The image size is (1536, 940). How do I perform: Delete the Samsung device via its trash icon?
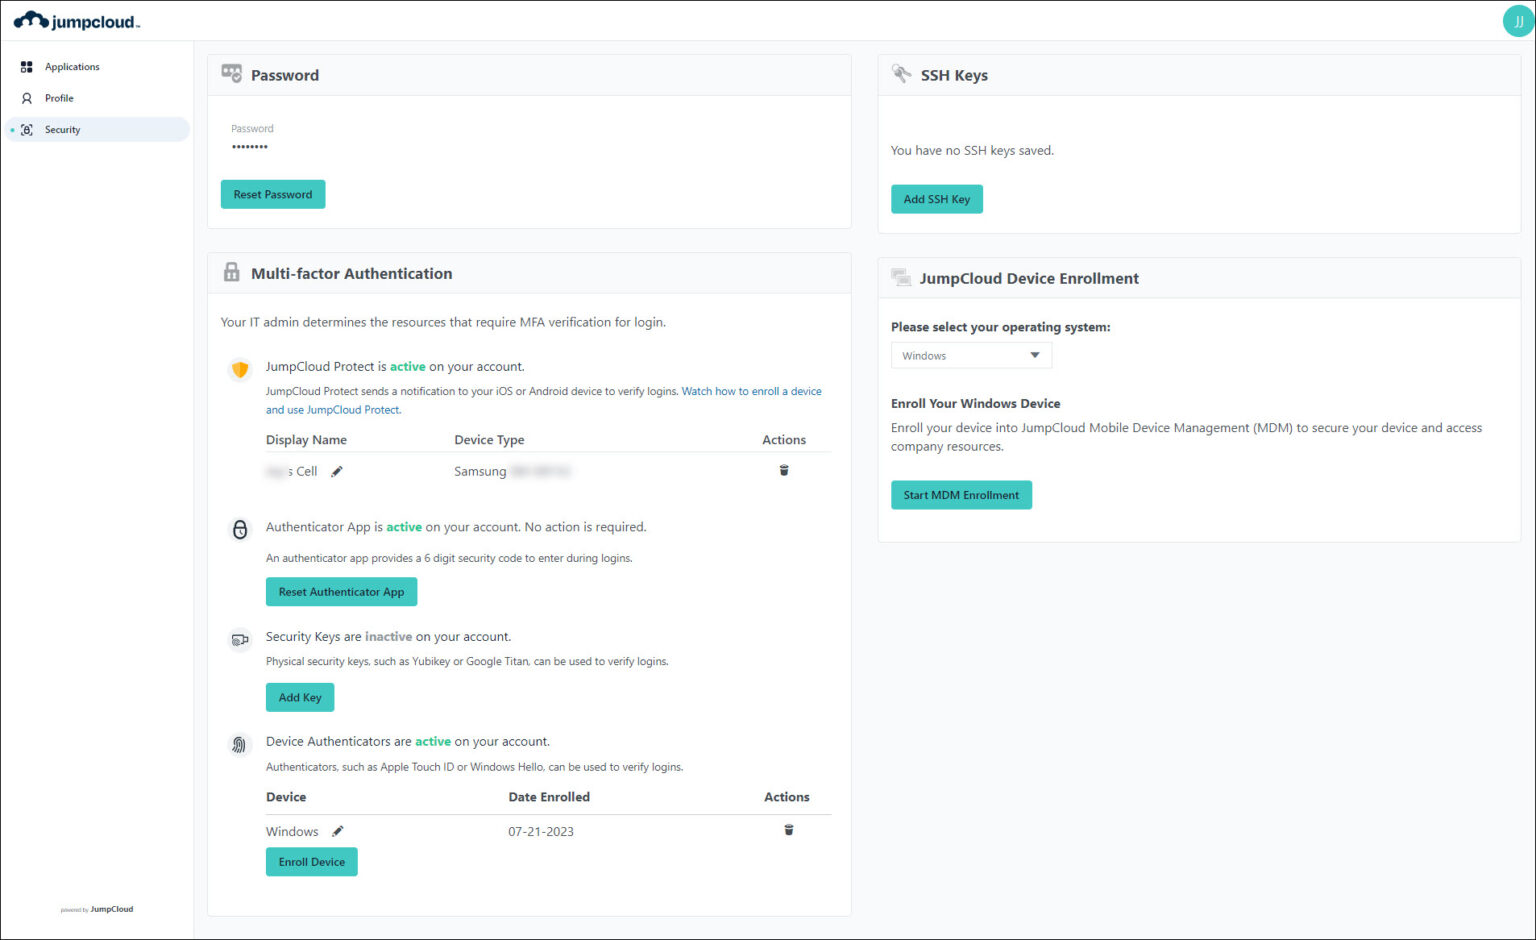pyautogui.click(x=784, y=470)
